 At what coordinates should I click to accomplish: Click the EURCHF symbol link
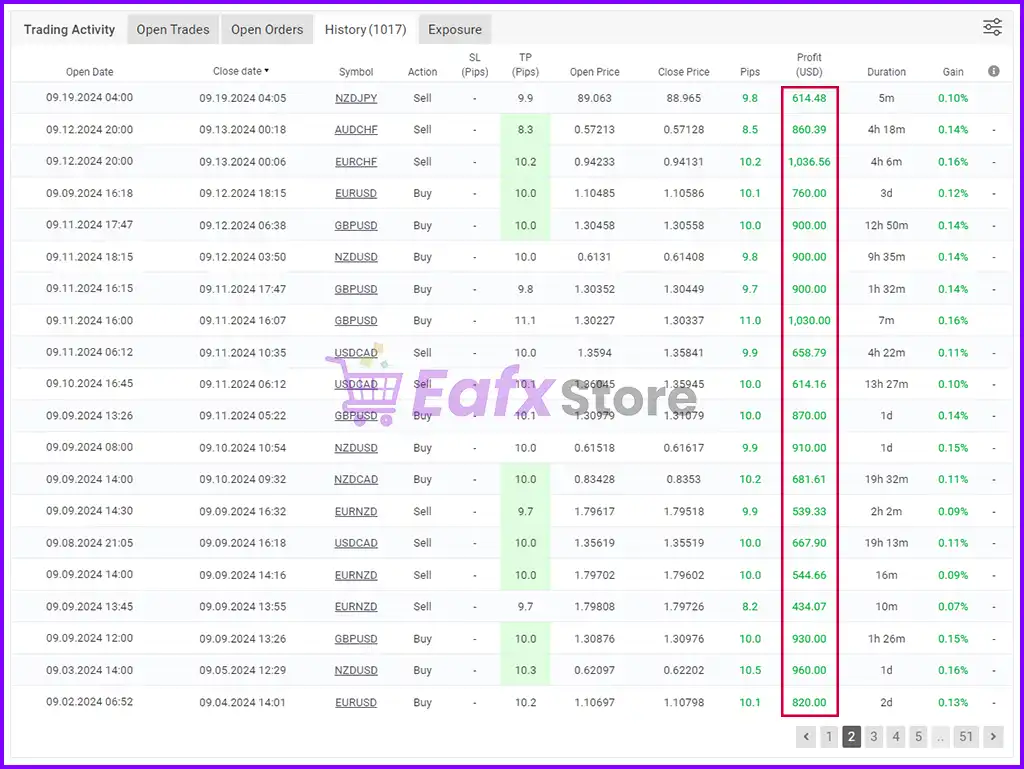[x=356, y=162]
